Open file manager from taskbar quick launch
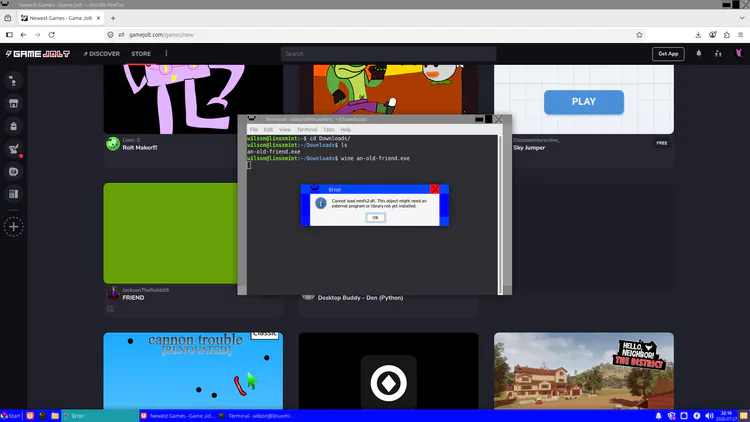 coord(55,416)
